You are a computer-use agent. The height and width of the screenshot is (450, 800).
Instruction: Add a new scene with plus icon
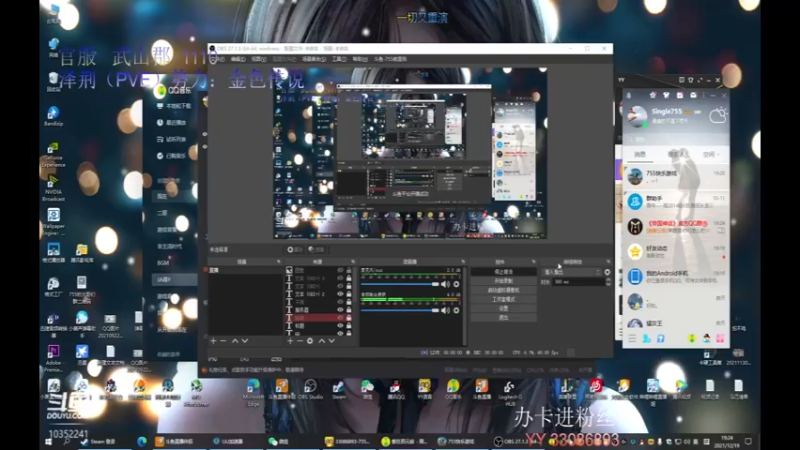click(213, 341)
